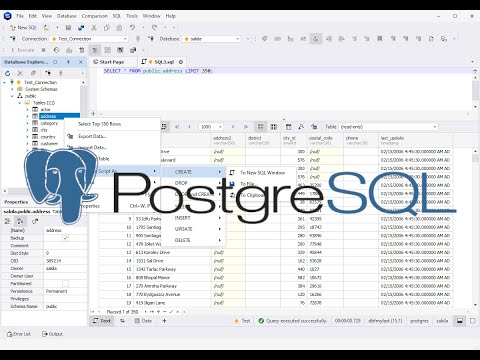Screen dimensions: 480x360
Task: Click the Stop execution square icon
Action: coord(44,50)
